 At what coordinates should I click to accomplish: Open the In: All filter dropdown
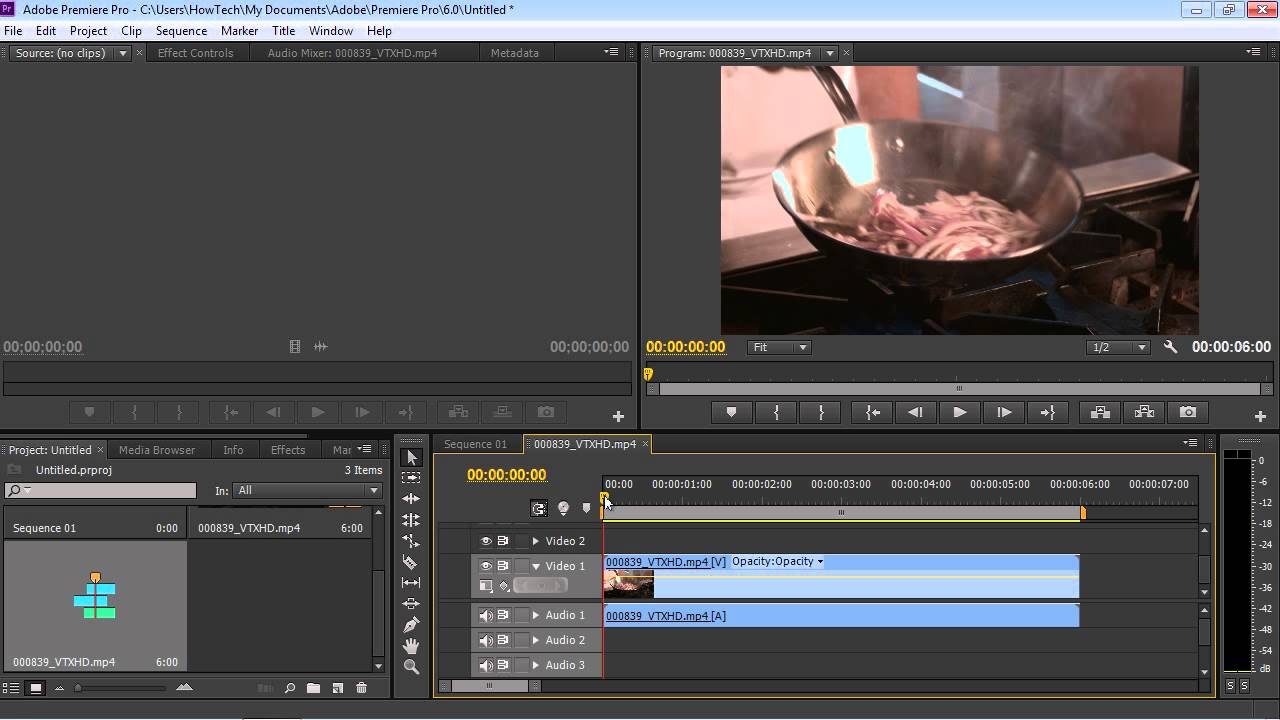coord(307,490)
